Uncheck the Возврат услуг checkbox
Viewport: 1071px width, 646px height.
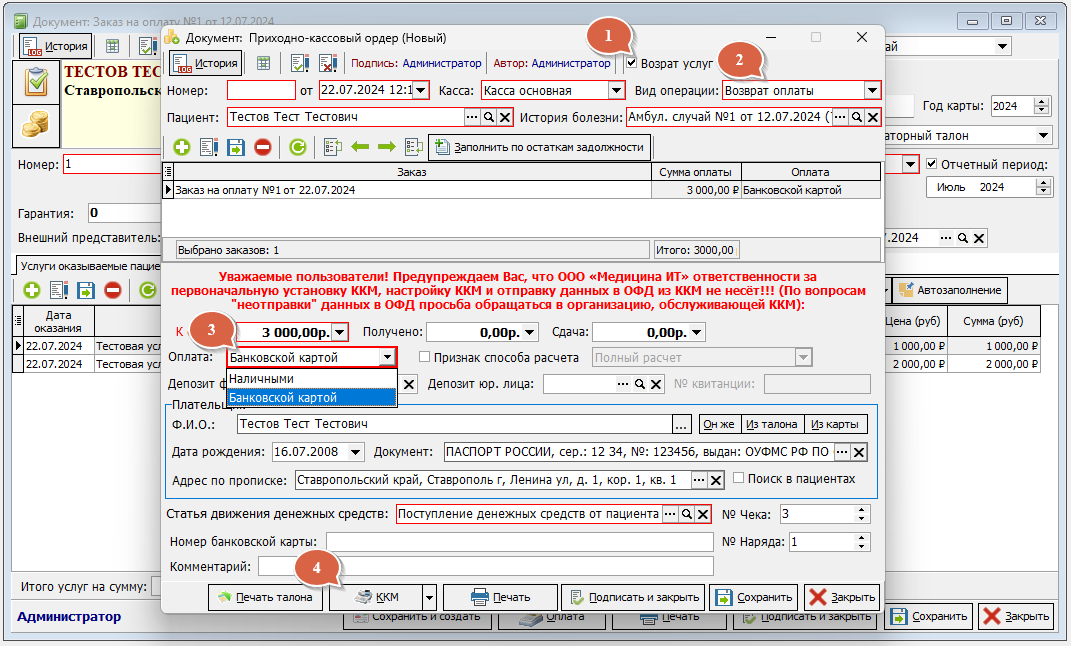click(631, 63)
